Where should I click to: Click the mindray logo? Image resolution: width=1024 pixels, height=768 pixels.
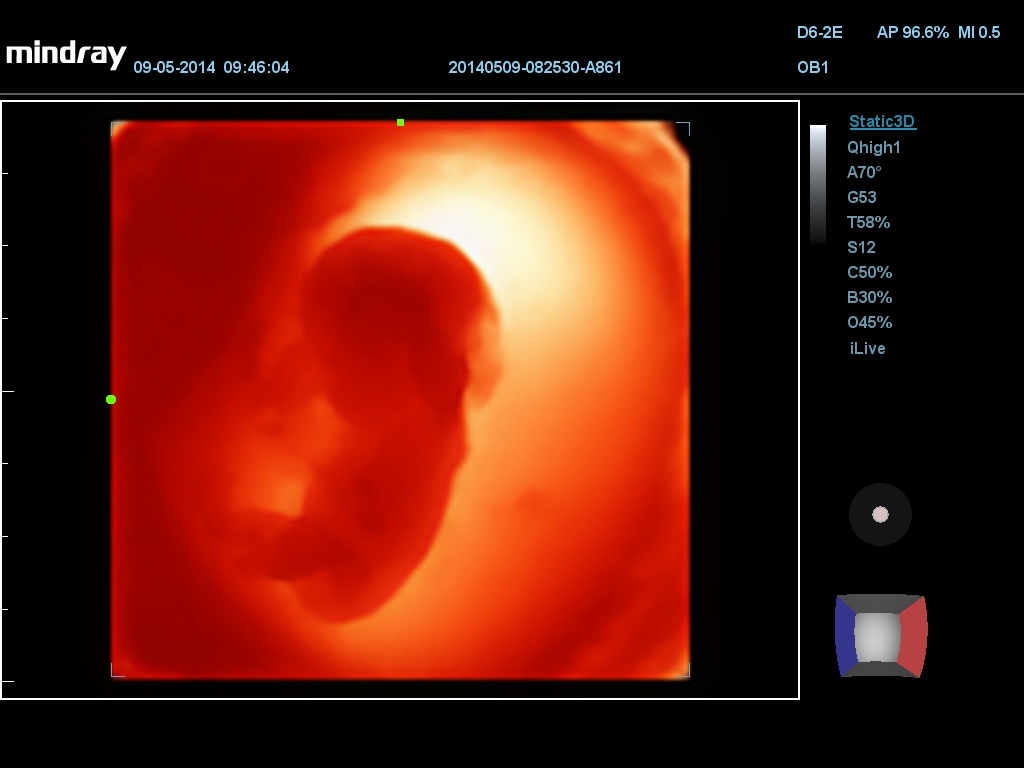pos(66,54)
